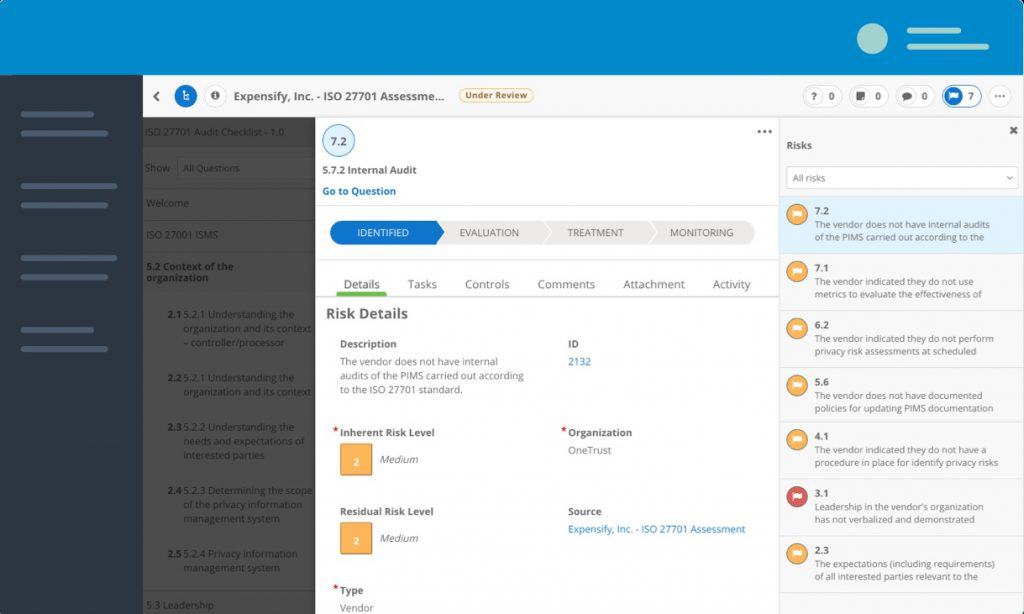Click the back arrow beside assessment title

157,96
